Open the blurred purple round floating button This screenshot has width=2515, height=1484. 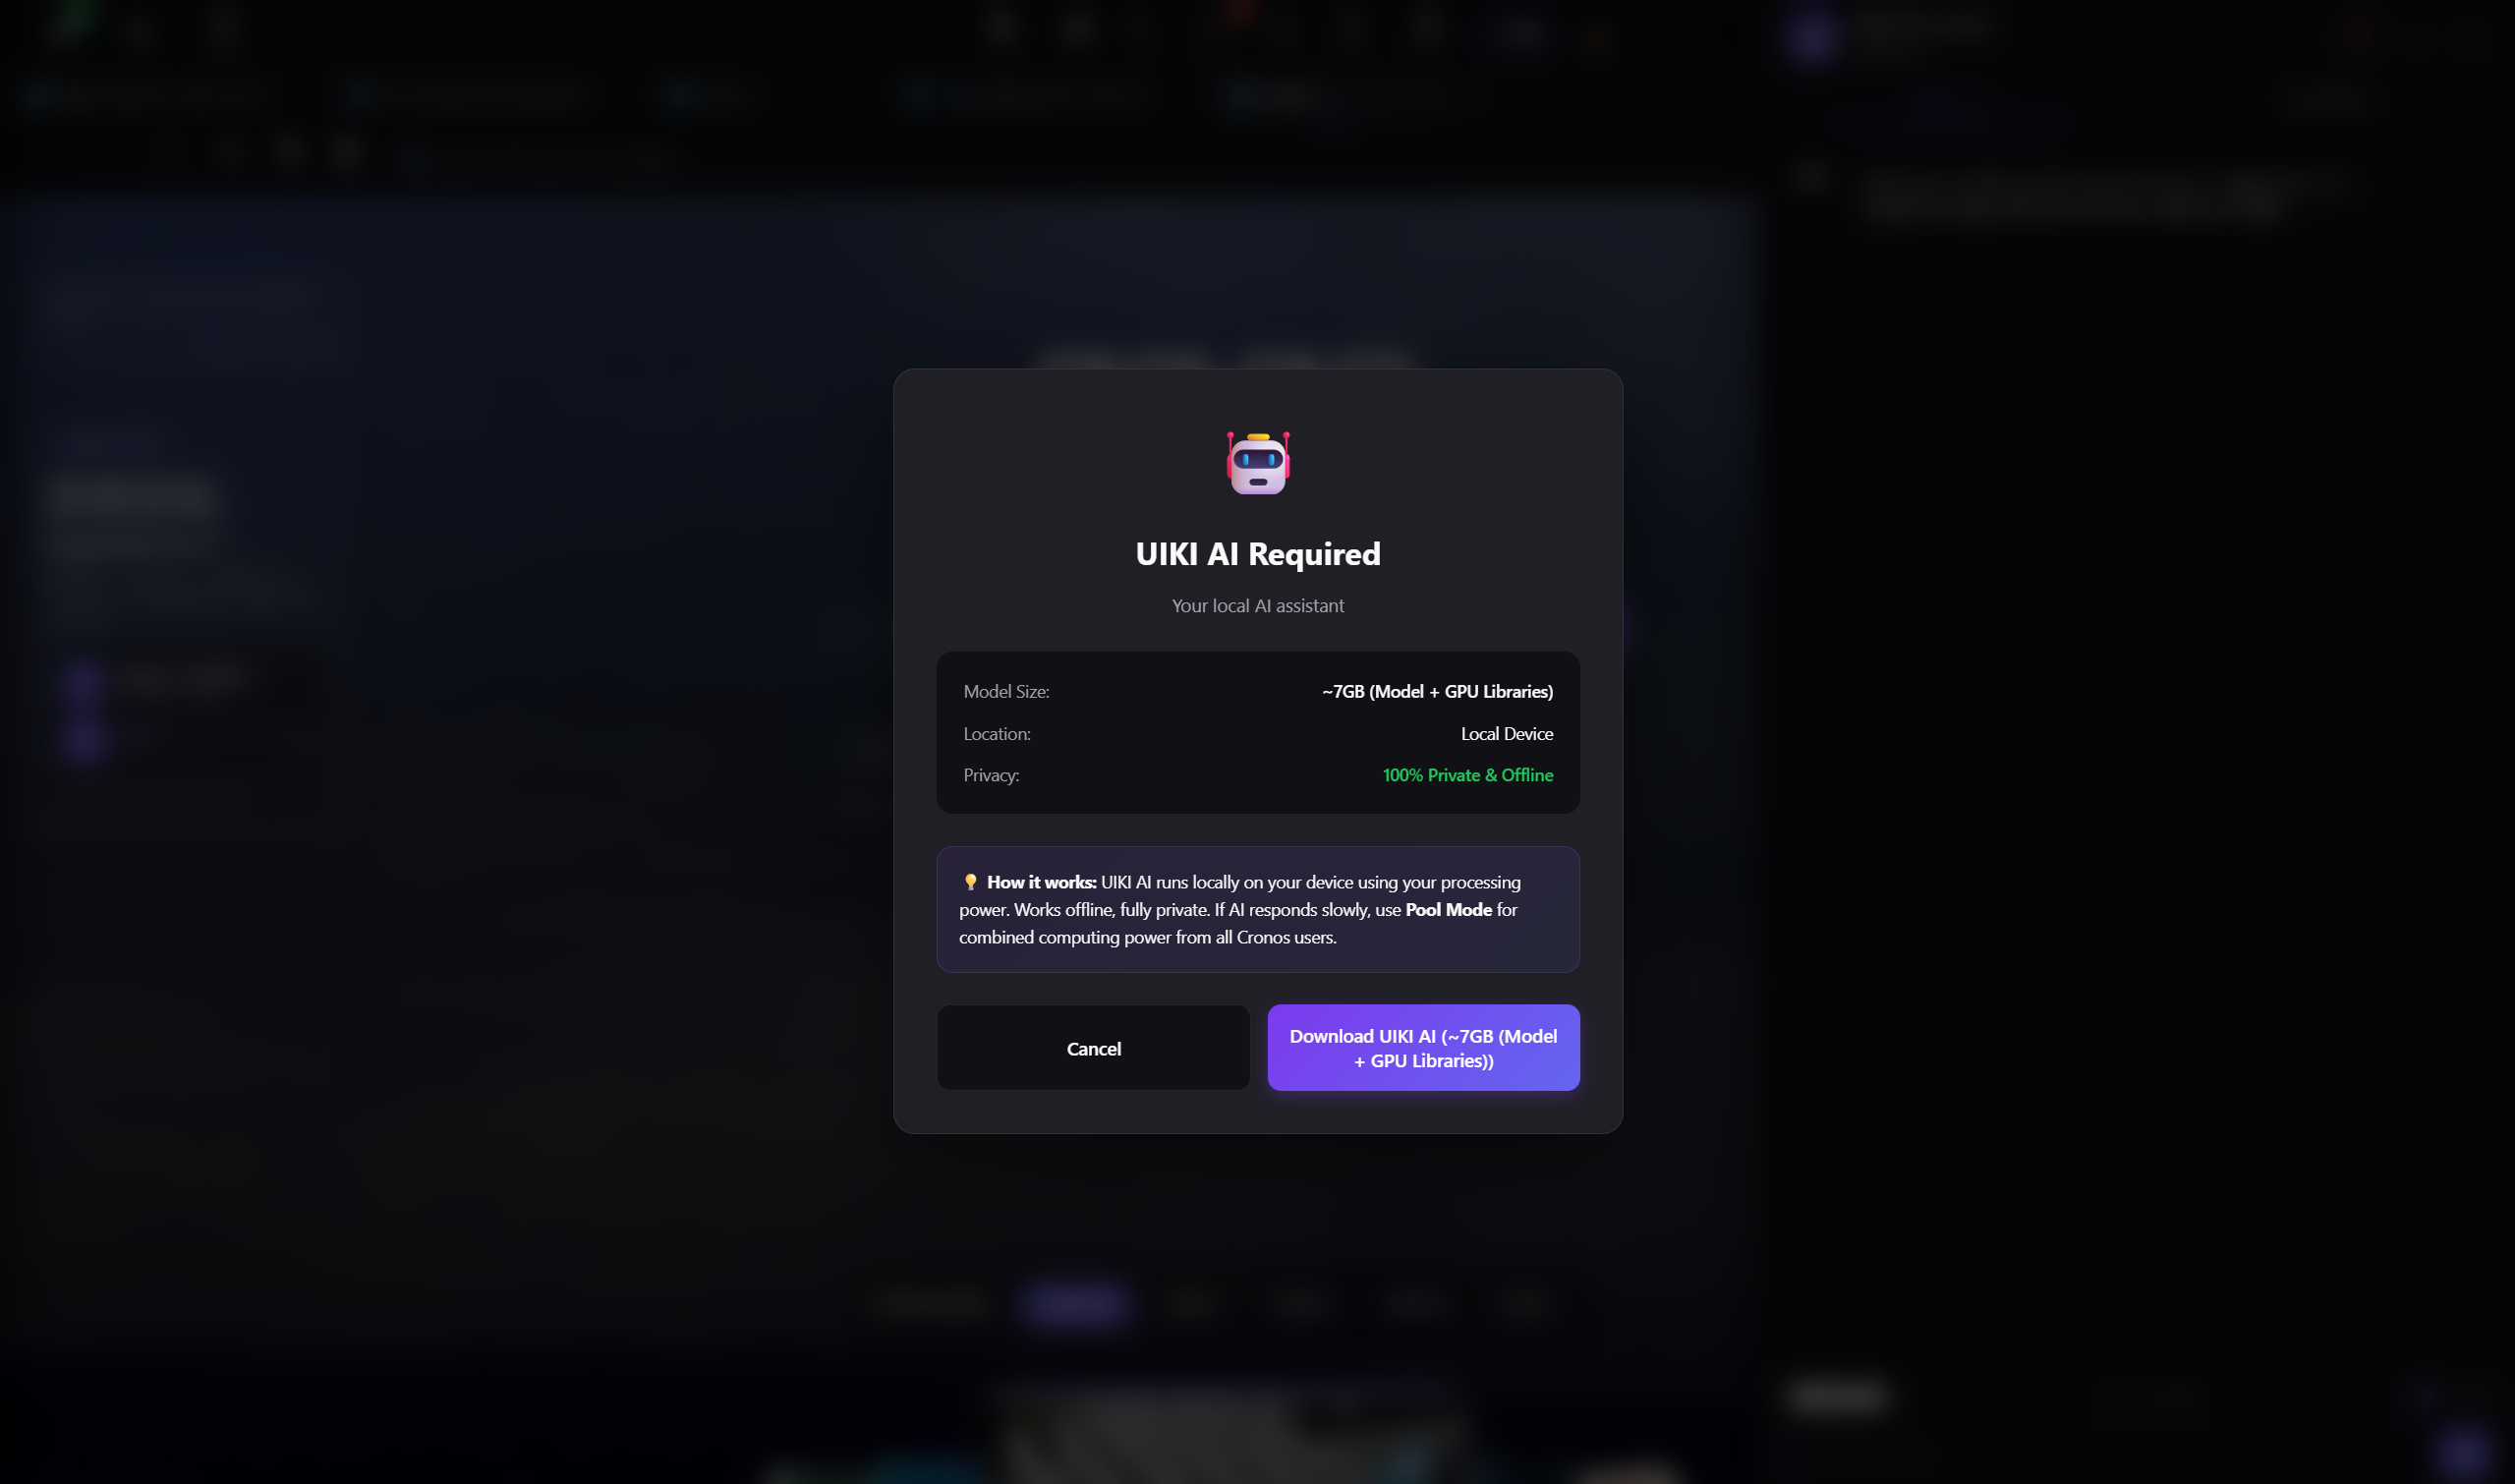[2463, 1452]
